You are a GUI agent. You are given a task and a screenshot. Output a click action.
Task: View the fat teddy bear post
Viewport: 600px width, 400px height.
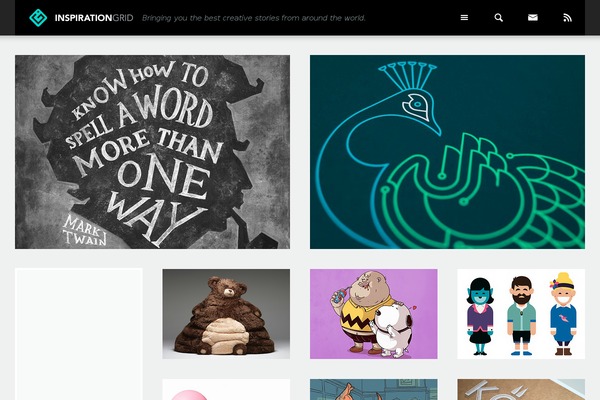pos(226,314)
